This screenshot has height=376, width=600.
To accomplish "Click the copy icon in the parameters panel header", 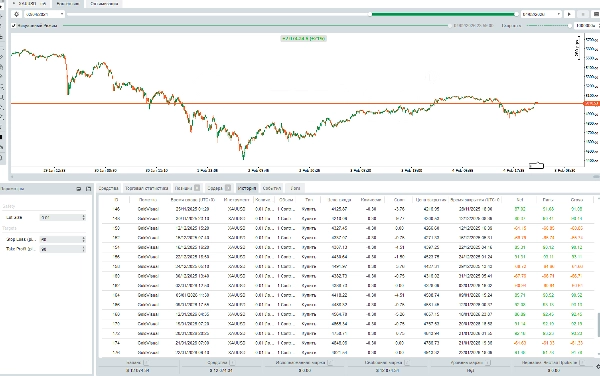I will pyautogui.click(x=88, y=189).
